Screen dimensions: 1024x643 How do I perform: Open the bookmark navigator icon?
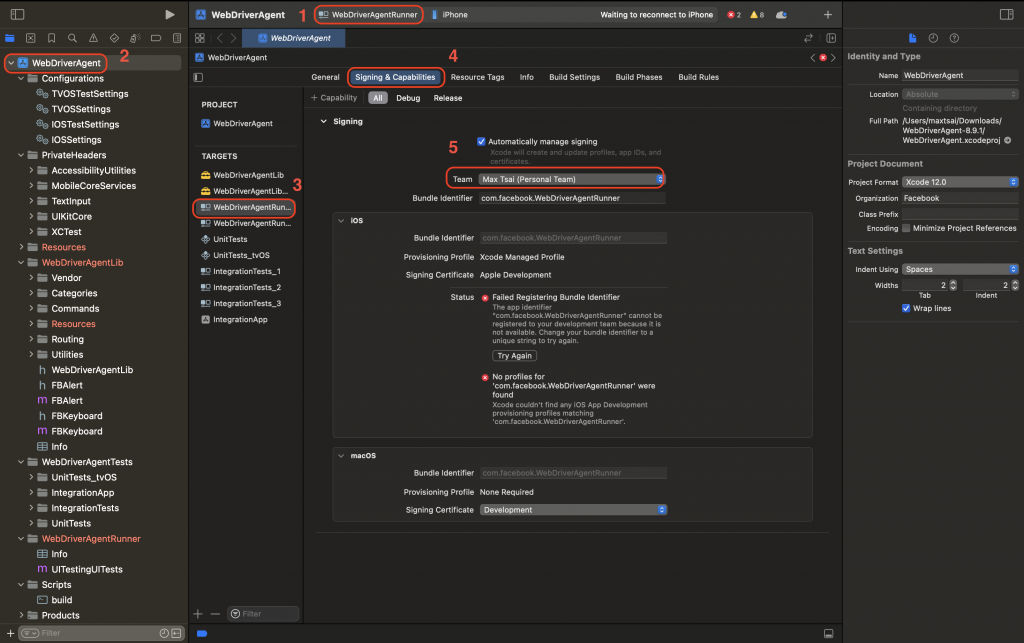[x=52, y=38]
